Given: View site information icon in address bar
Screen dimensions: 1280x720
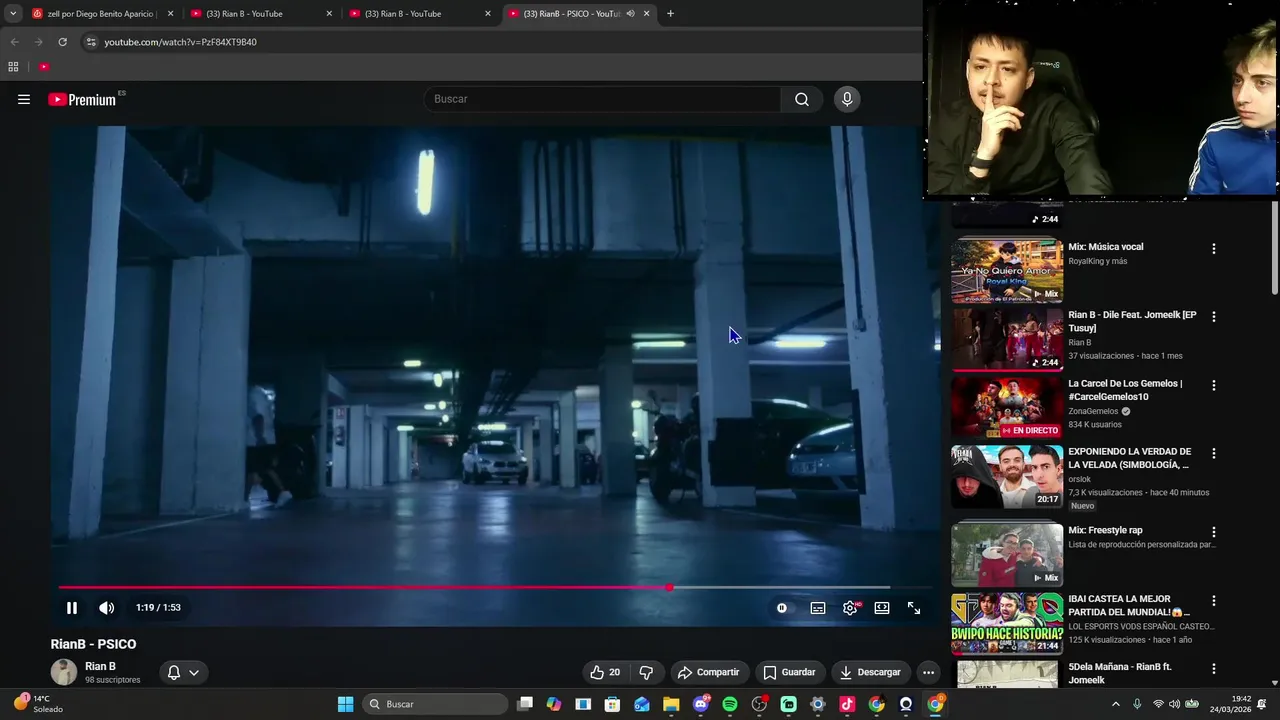Looking at the screenshot, I should pos(90,42).
